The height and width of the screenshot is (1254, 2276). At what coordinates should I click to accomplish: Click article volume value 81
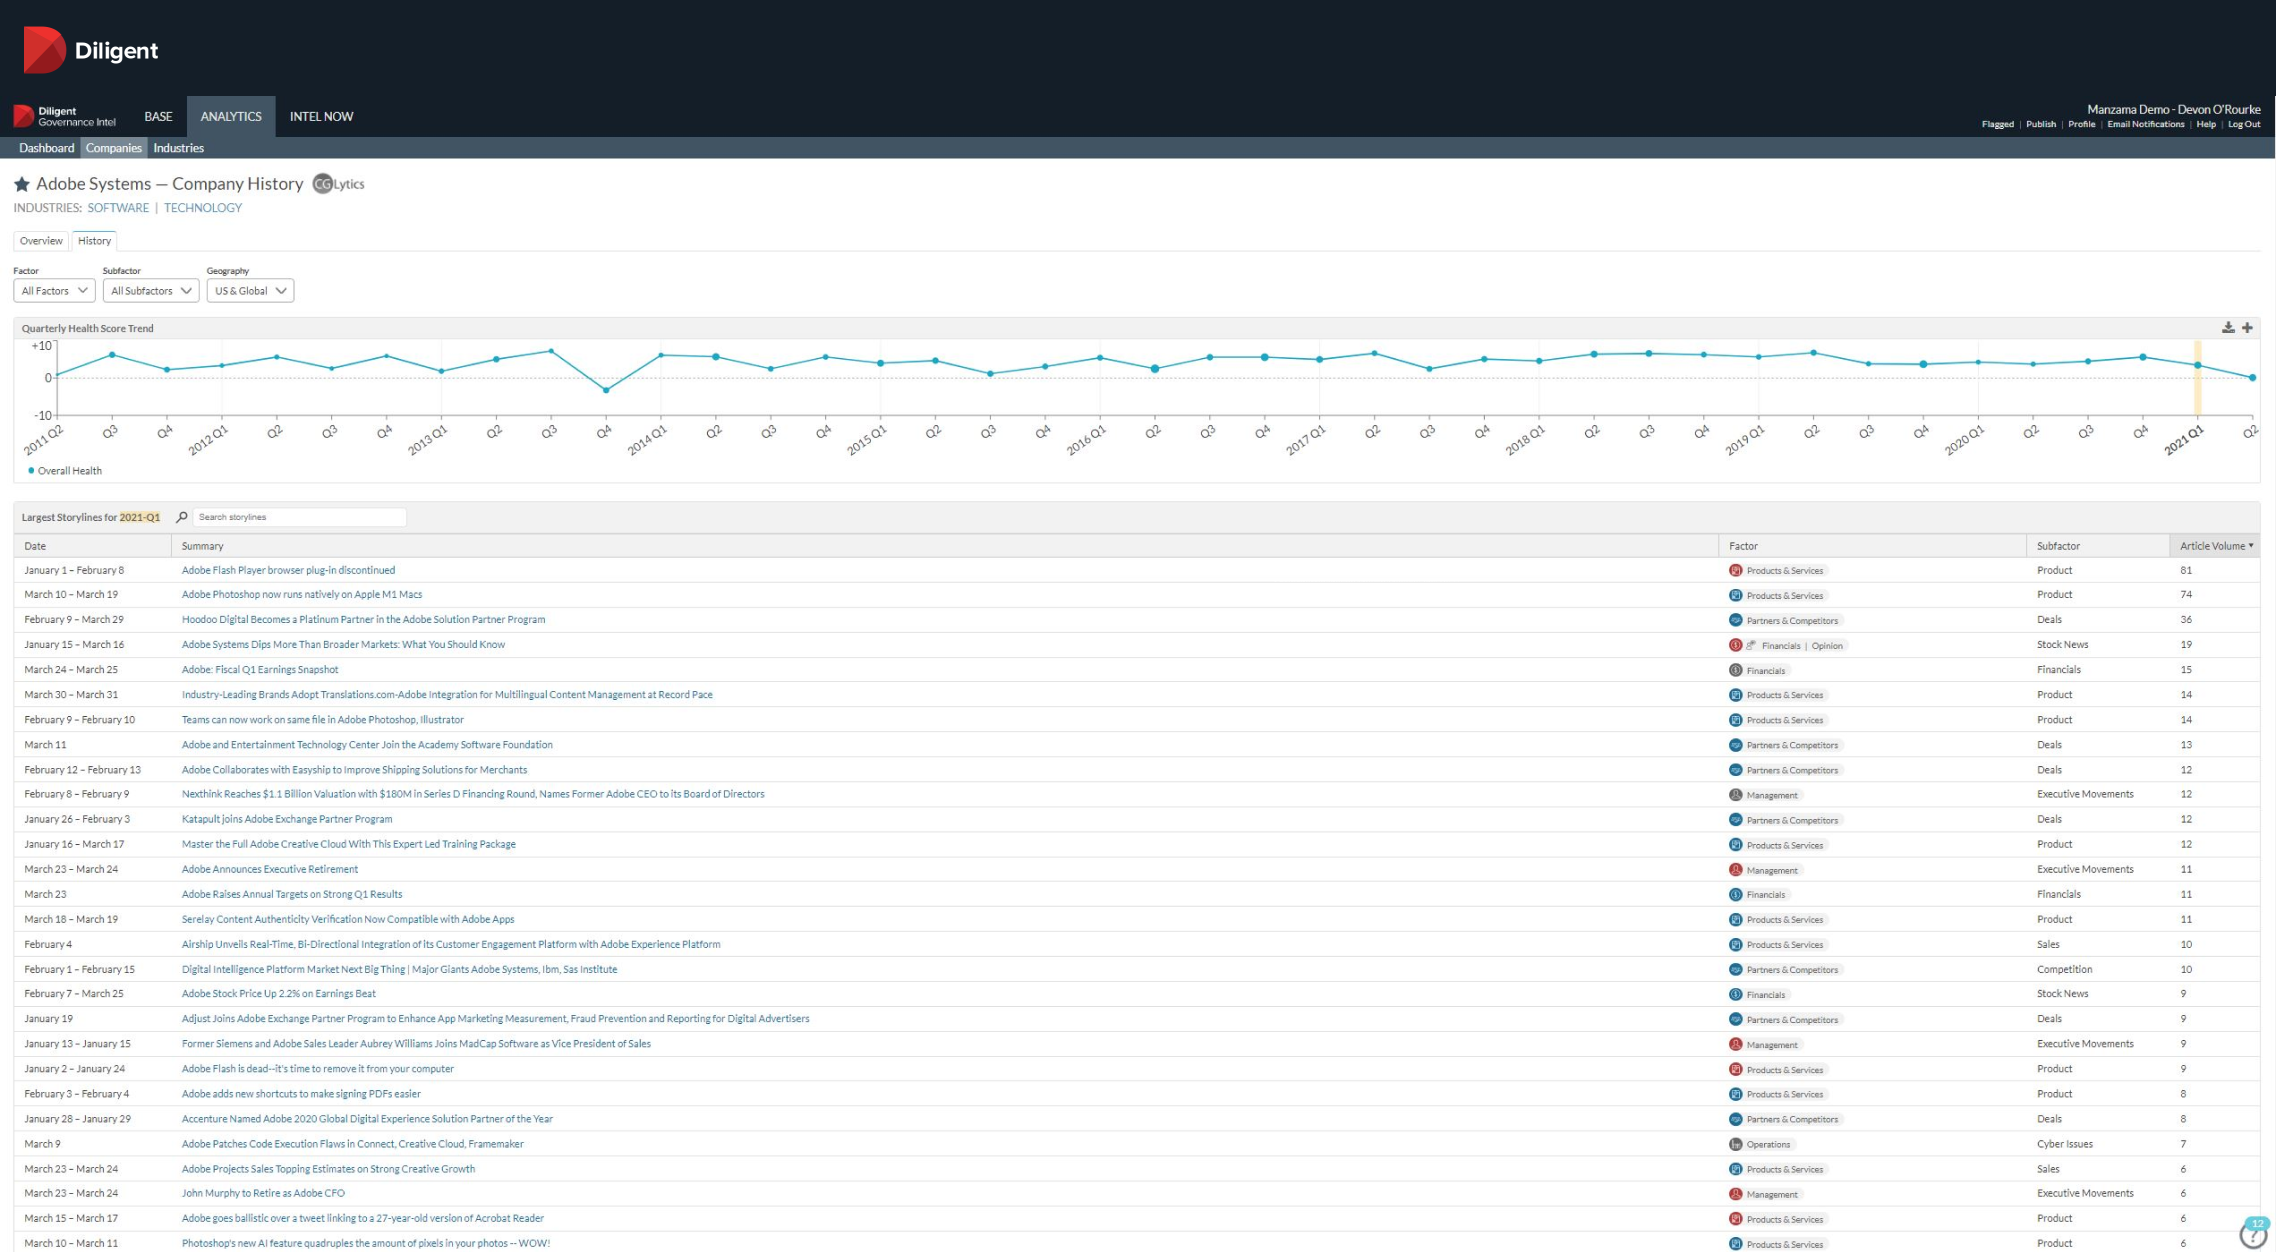click(2186, 570)
